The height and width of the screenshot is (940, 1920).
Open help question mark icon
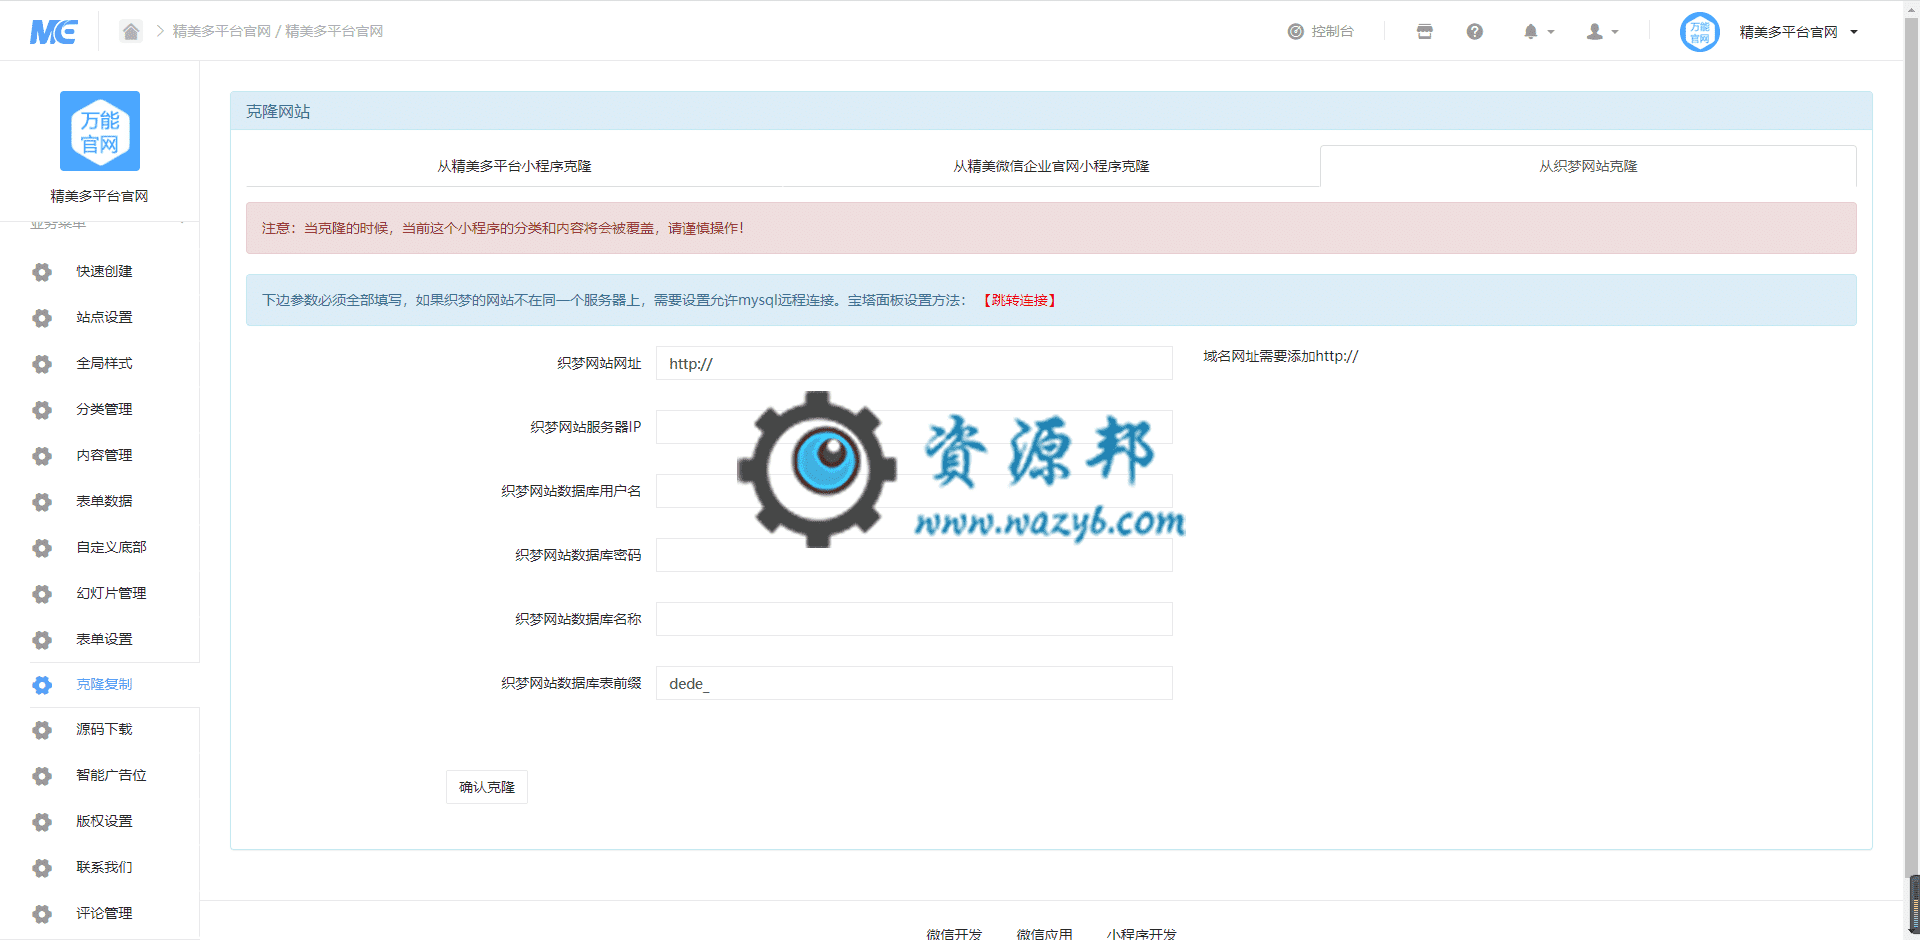pyautogui.click(x=1475, y=31)
